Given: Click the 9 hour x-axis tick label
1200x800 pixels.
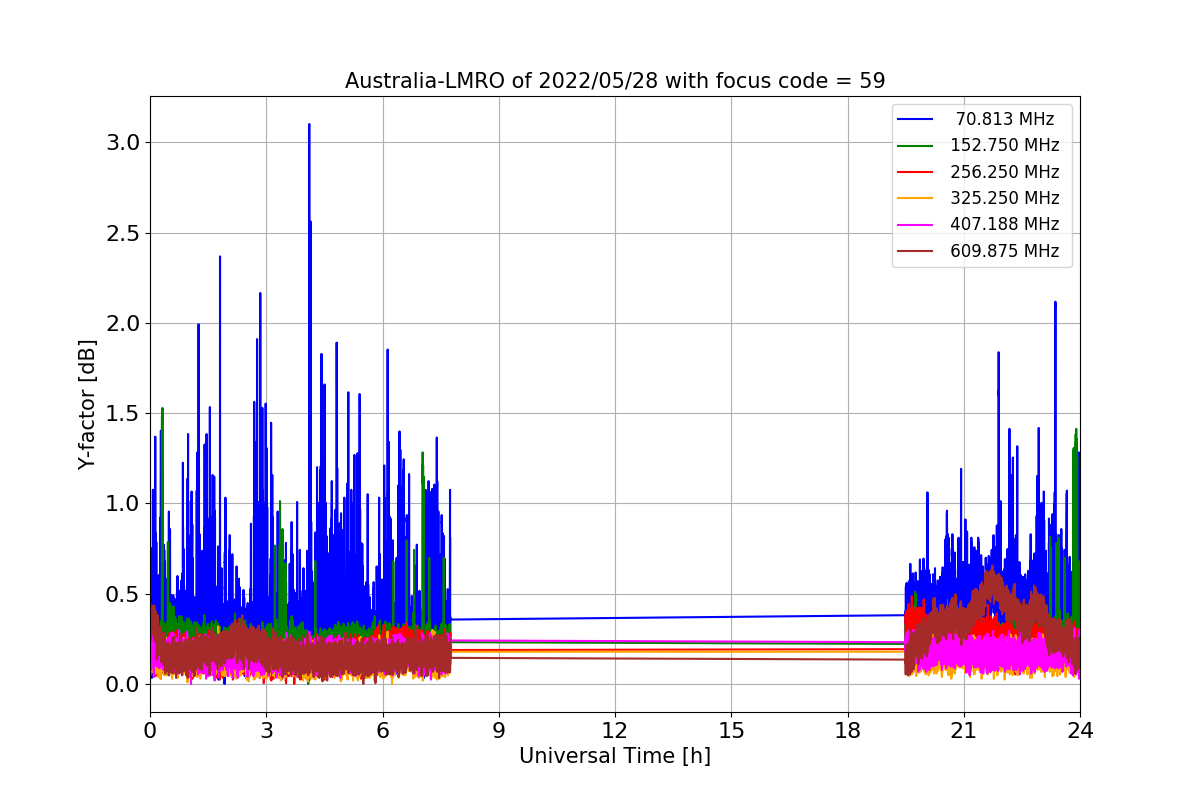Looking at the screenshot, I should click(x=499, y=731).
